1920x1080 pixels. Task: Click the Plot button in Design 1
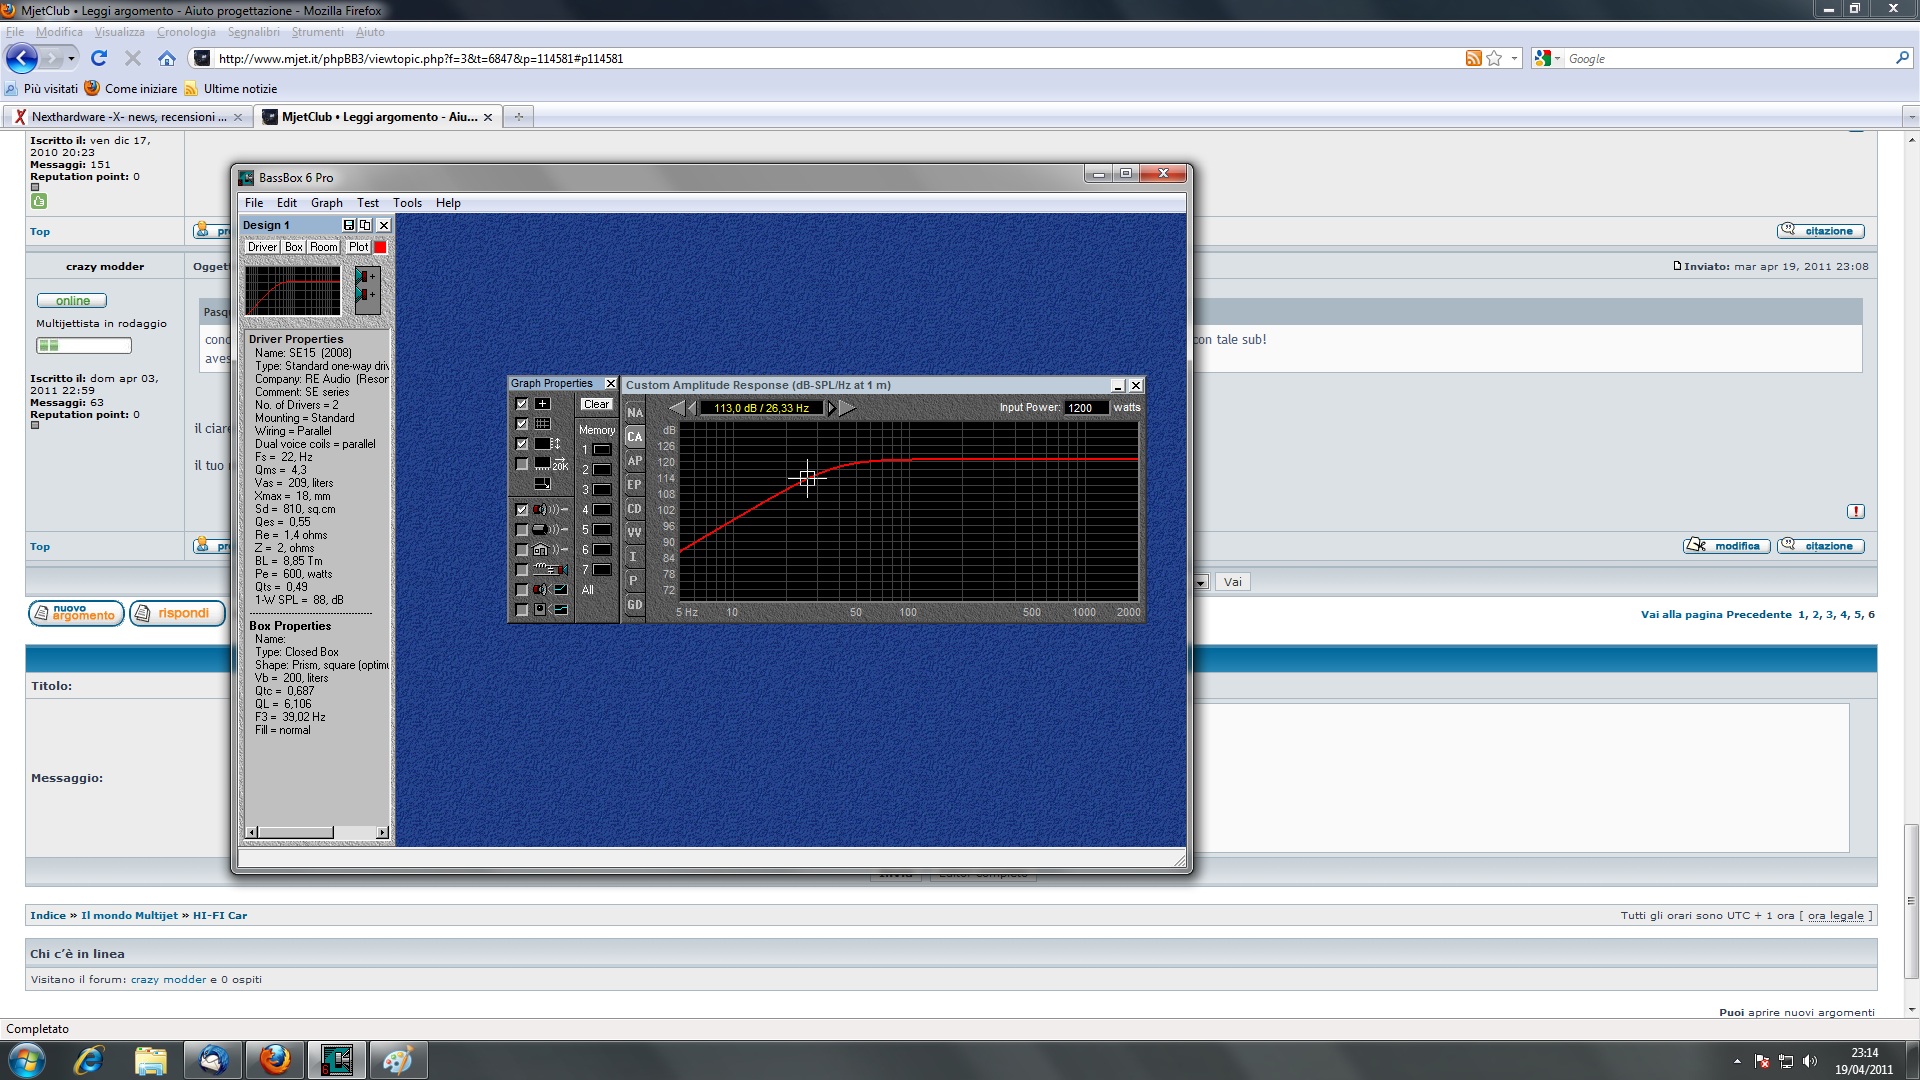[x=358, y=247]
